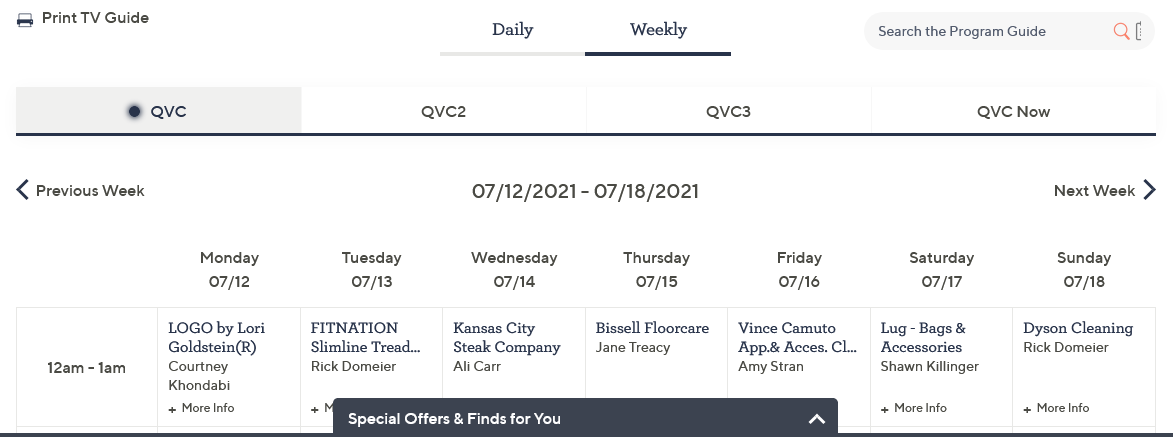1173x437 pixels.
Task: Click the plus icon under Lug Bags & Accessories
Action: pyautogui.click(x=885, y=409)
